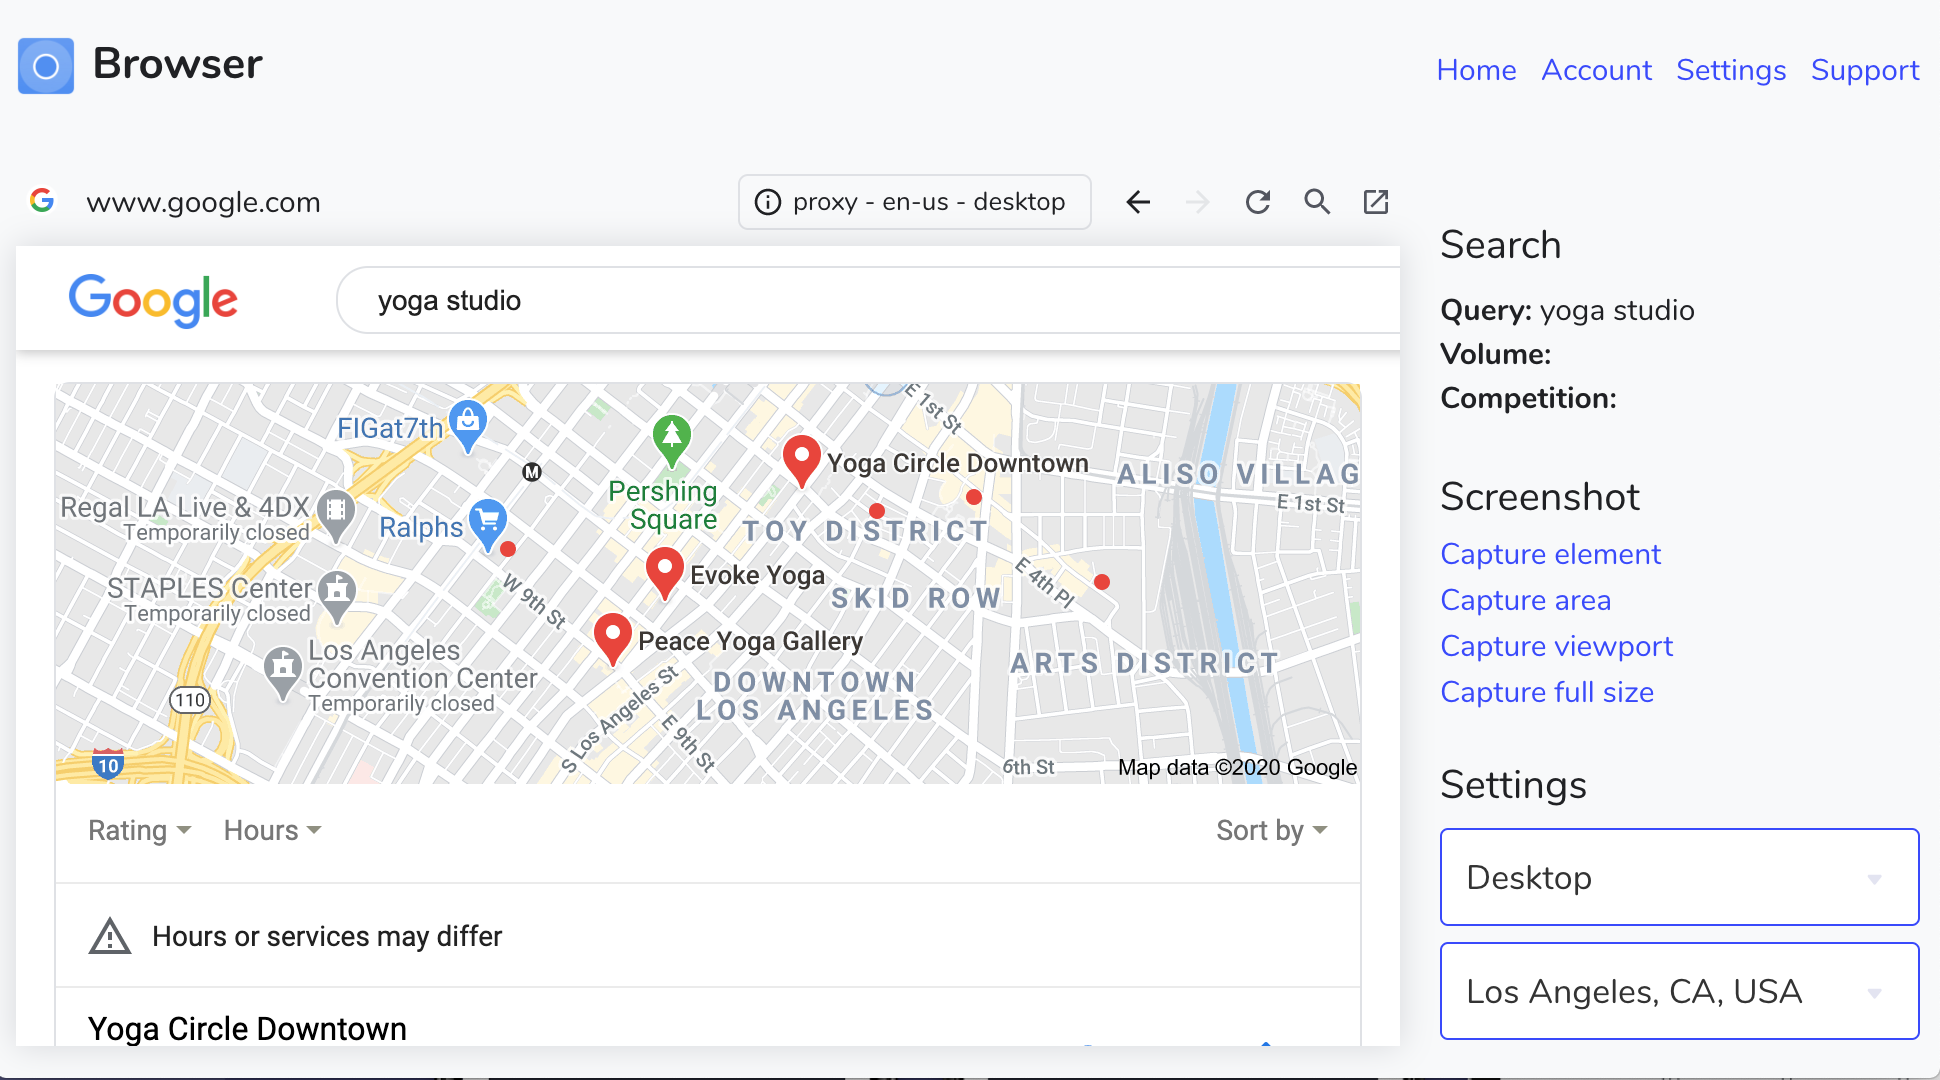Click the forward arrow icon
1940x1080 pixels.
tap(1197, 202)
